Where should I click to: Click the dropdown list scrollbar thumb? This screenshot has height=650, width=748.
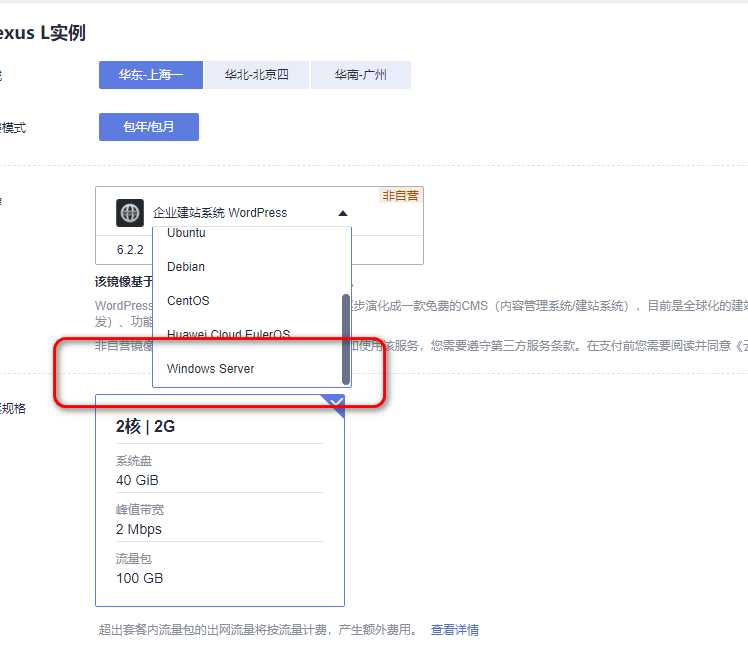pyautogui.click(x=346, y=339)
